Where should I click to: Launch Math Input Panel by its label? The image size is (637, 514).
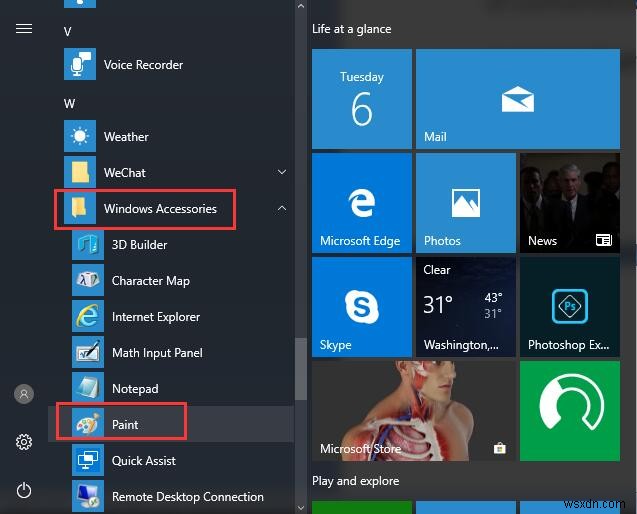coord(157,353)
